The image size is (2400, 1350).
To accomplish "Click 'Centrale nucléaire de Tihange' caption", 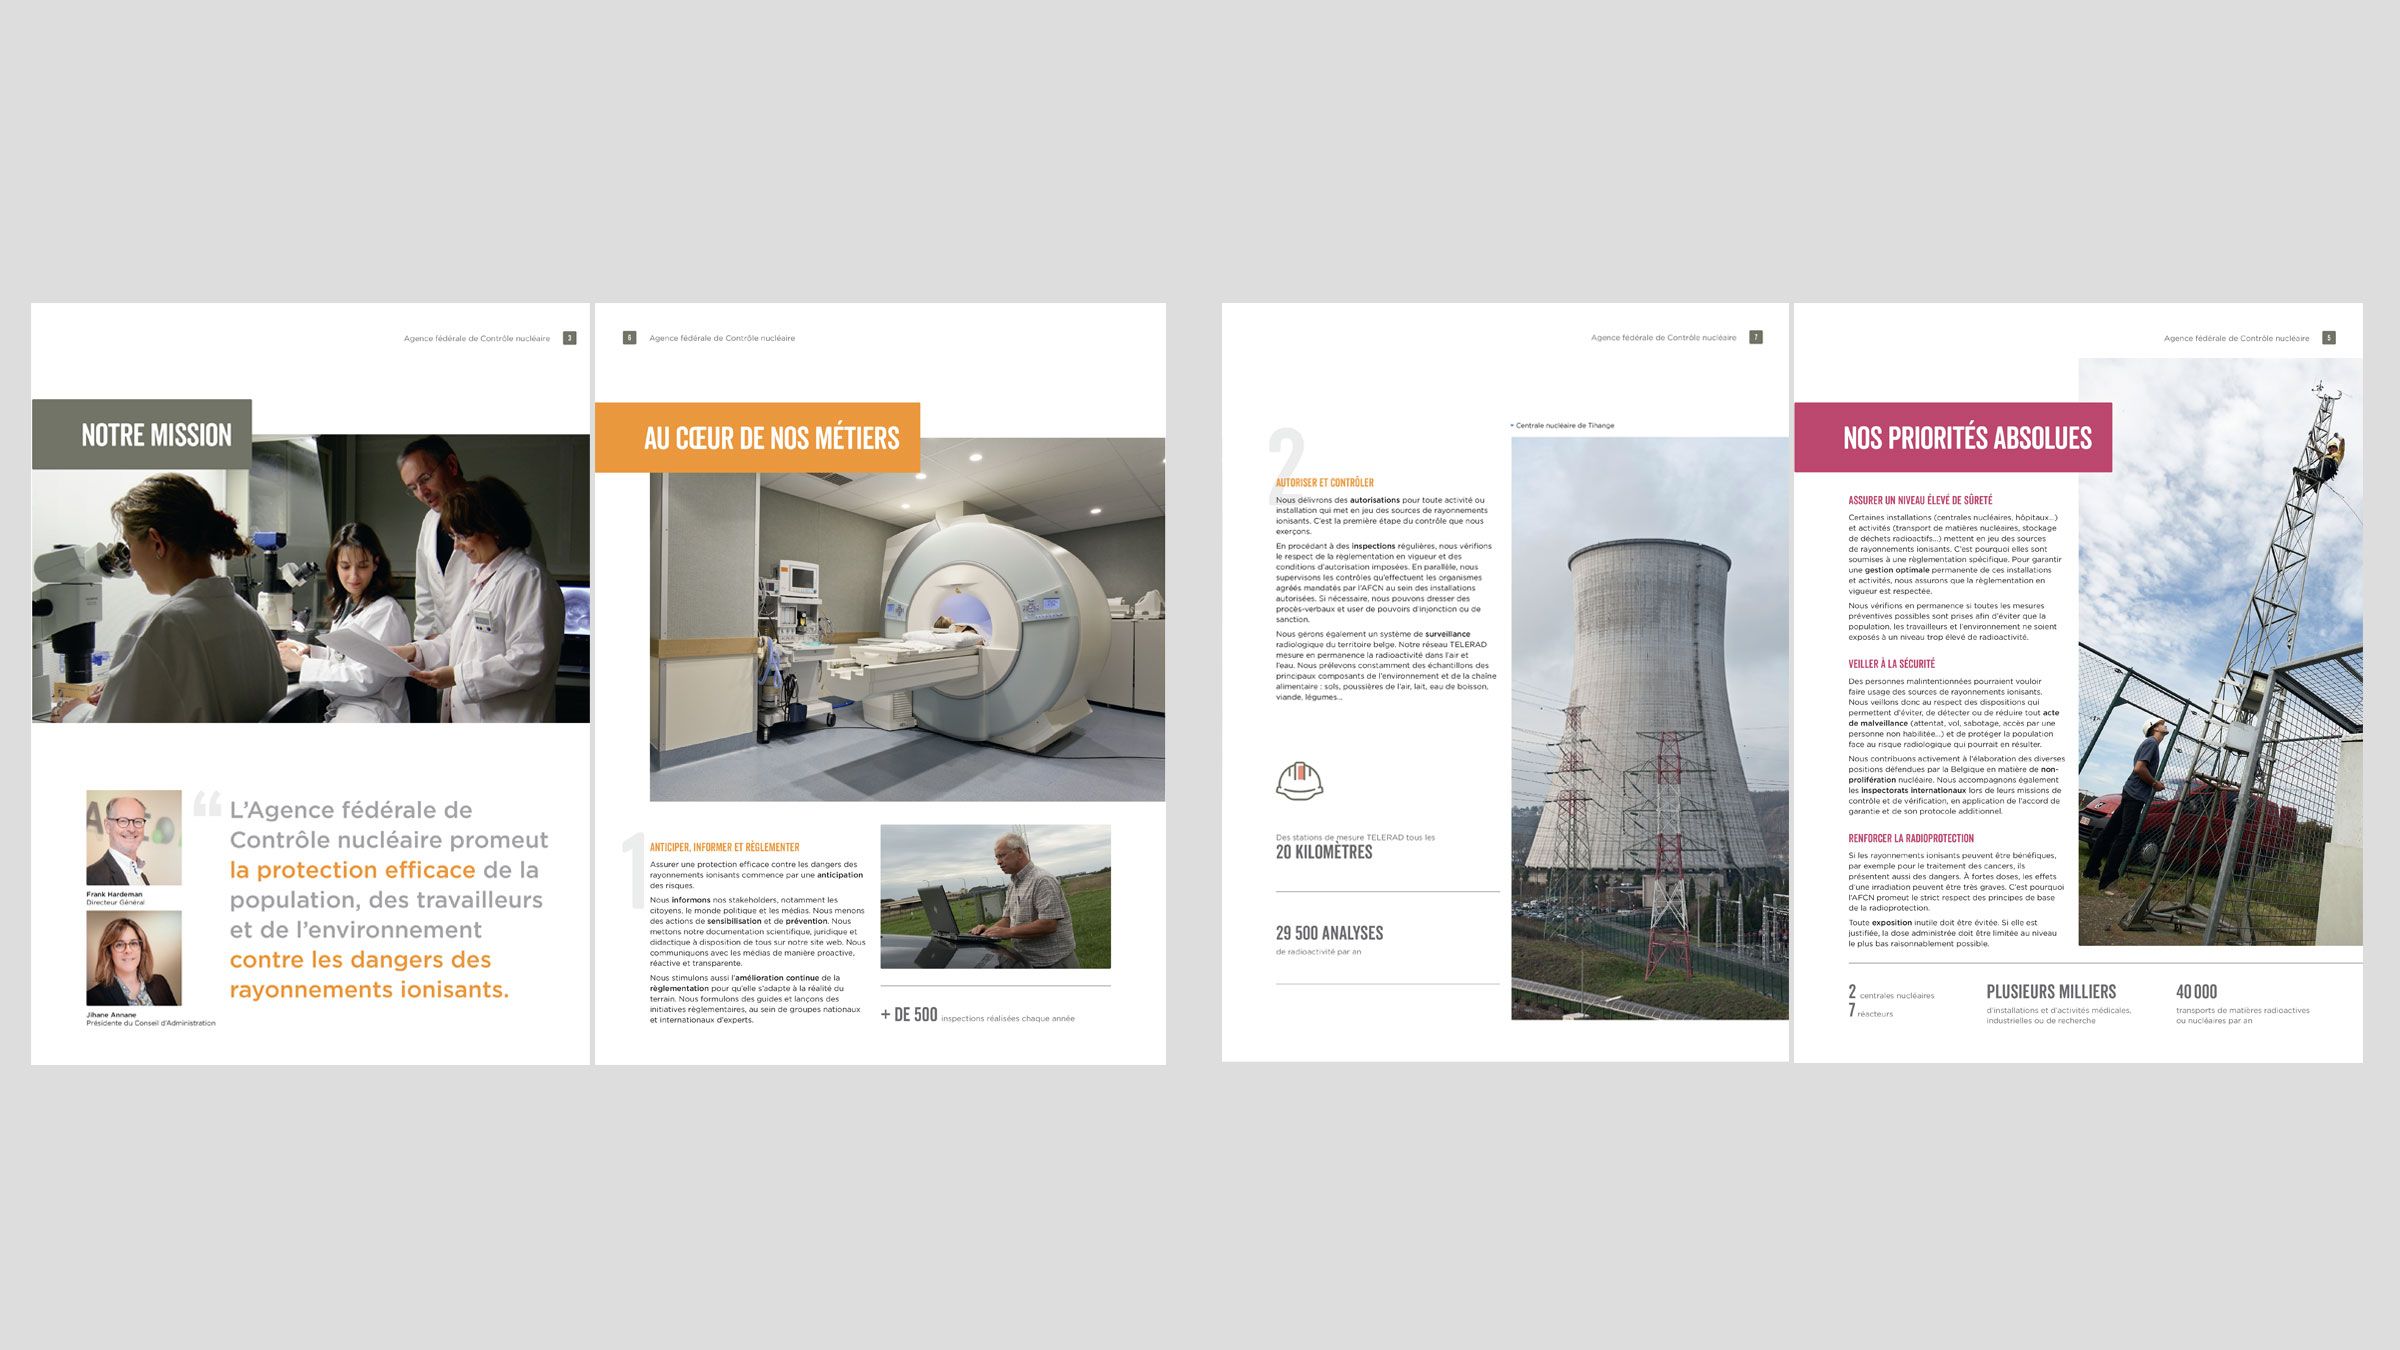I will tap(1565, 426).
